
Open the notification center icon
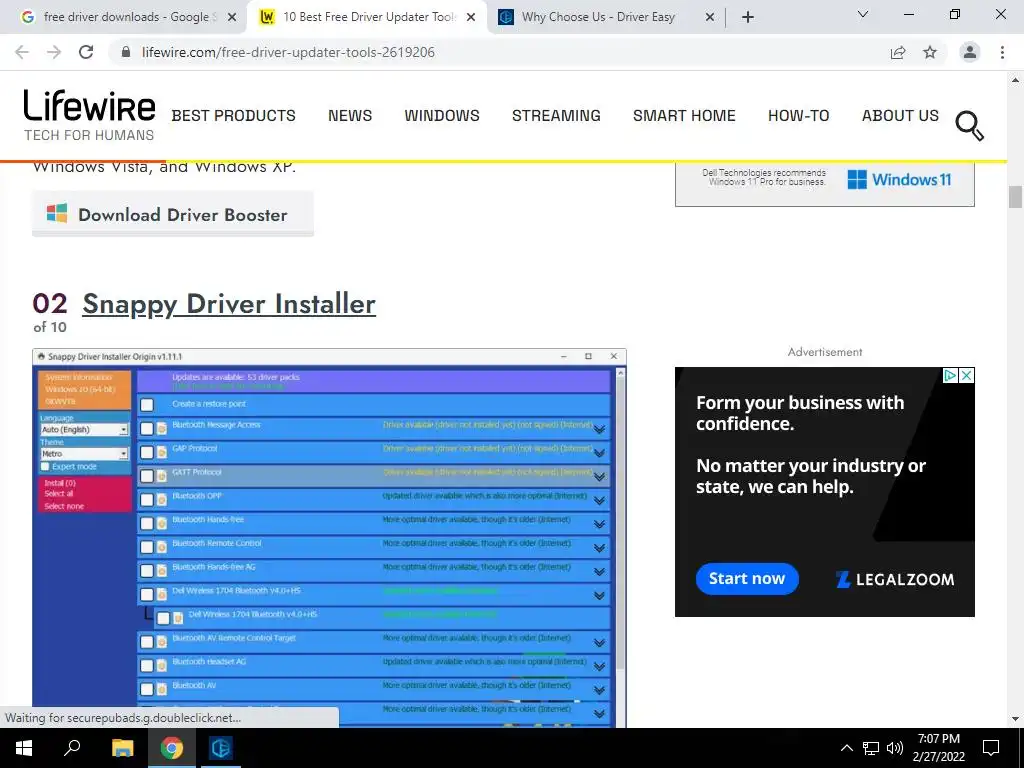(991, 748)
